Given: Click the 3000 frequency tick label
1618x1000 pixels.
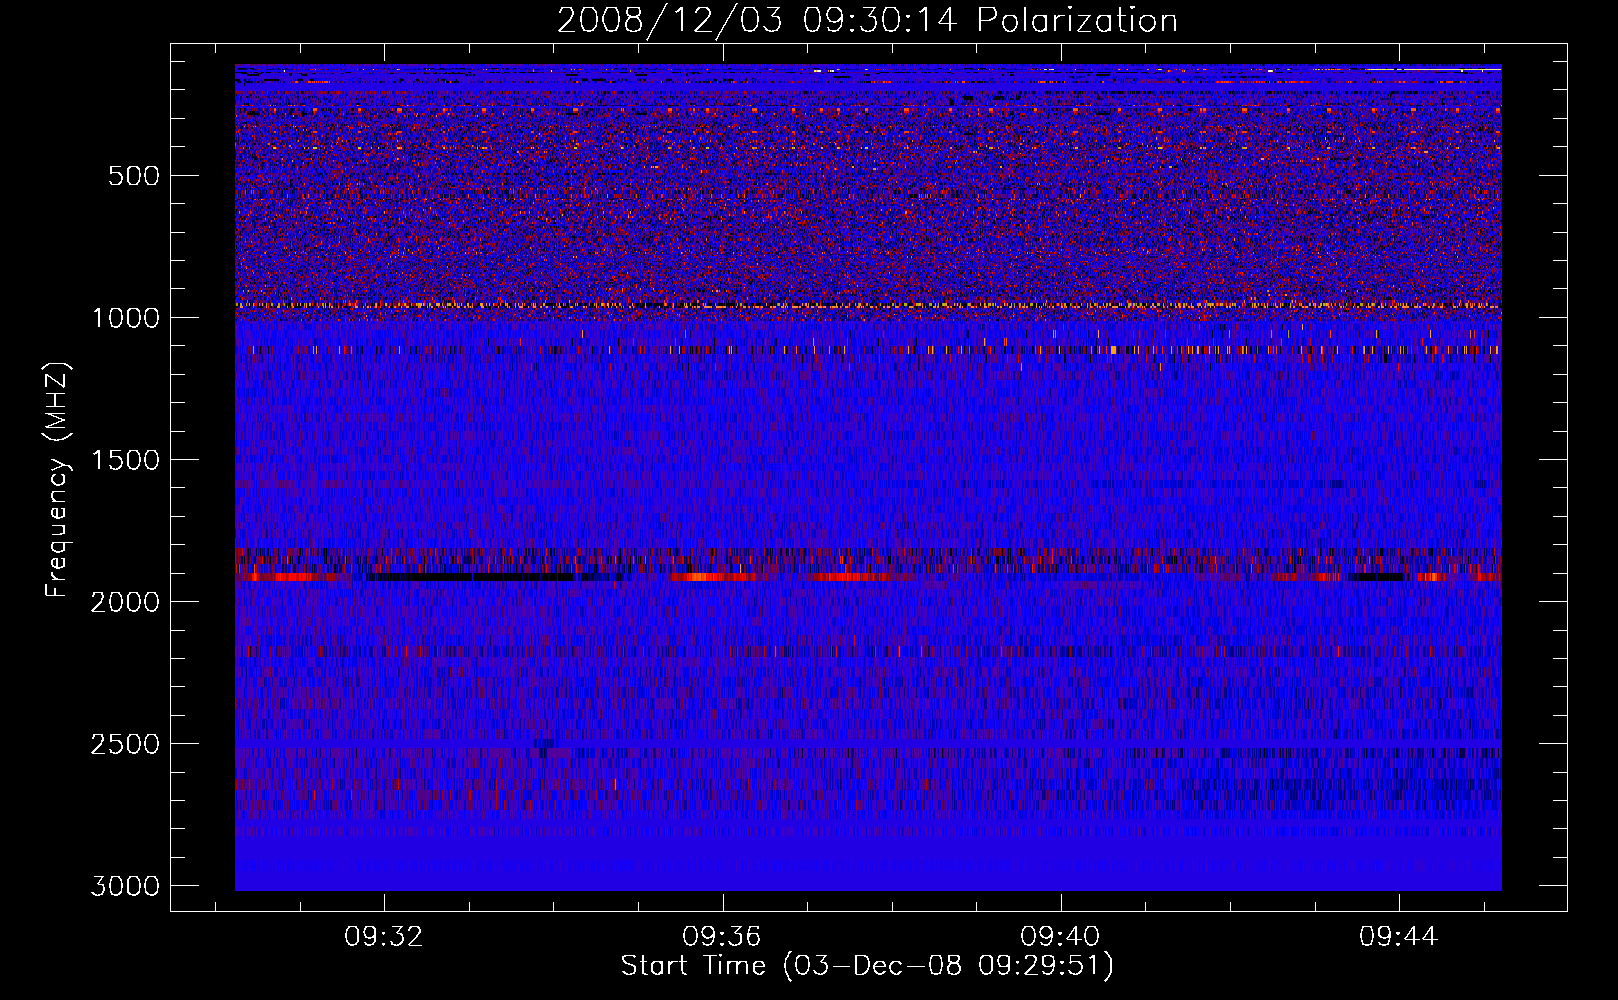Looking at the screenshot, I should click(125, 886).
